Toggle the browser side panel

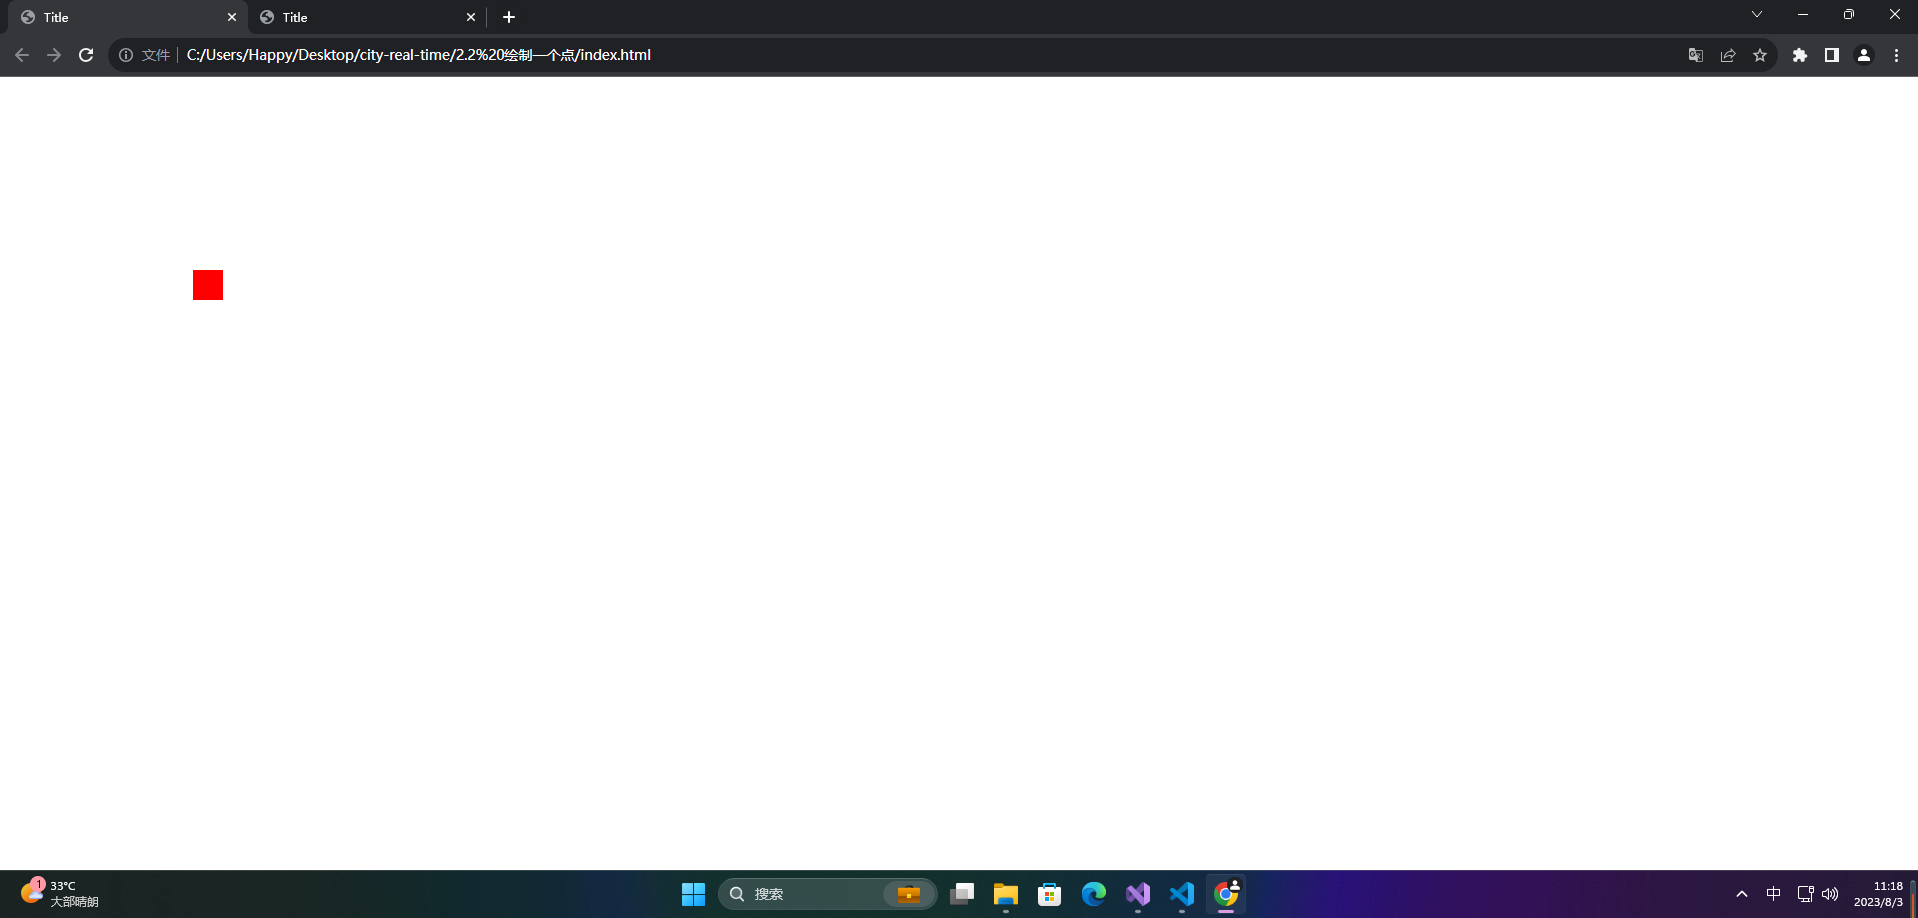click(1832, 55)
